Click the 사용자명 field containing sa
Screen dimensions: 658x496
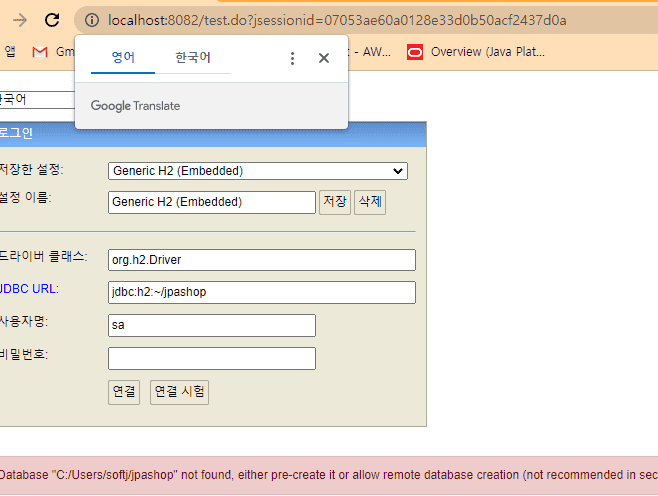pos(212,325)
